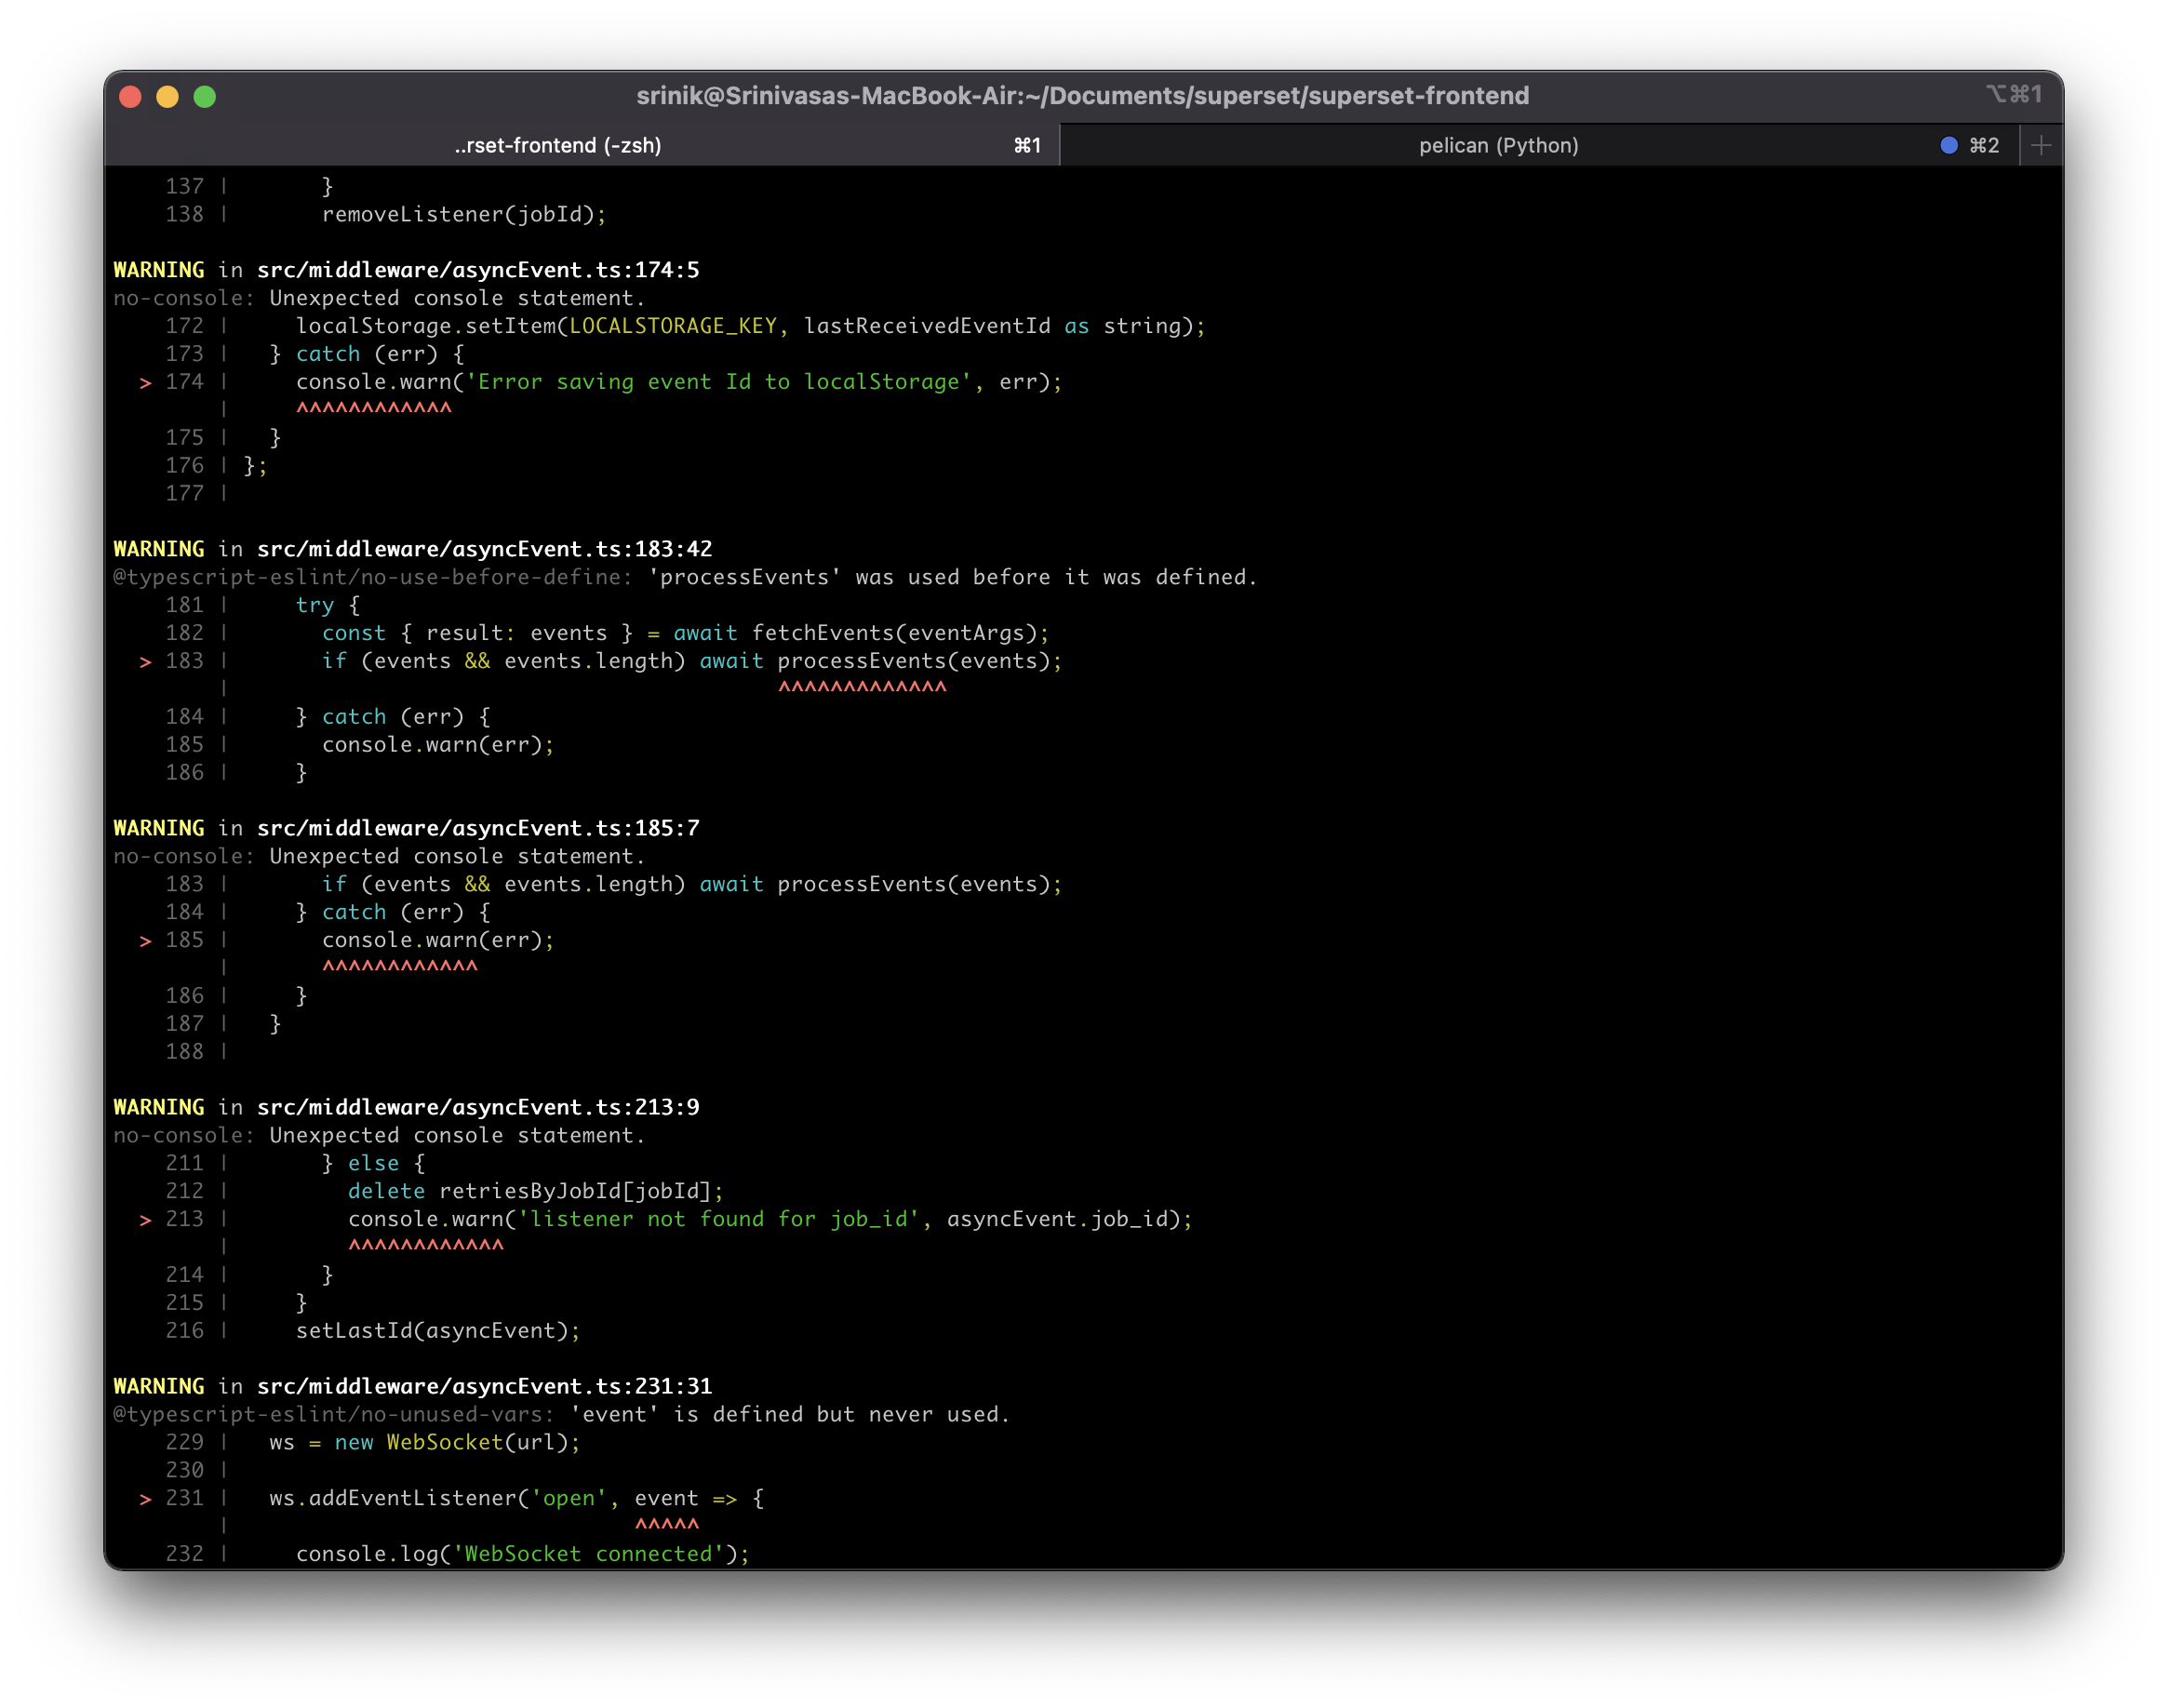The height and width of the screenshot is (1708, 2168).
Task: Click 'removeListener(jobId);' on line 138
Action: click(x=464, y=214)
